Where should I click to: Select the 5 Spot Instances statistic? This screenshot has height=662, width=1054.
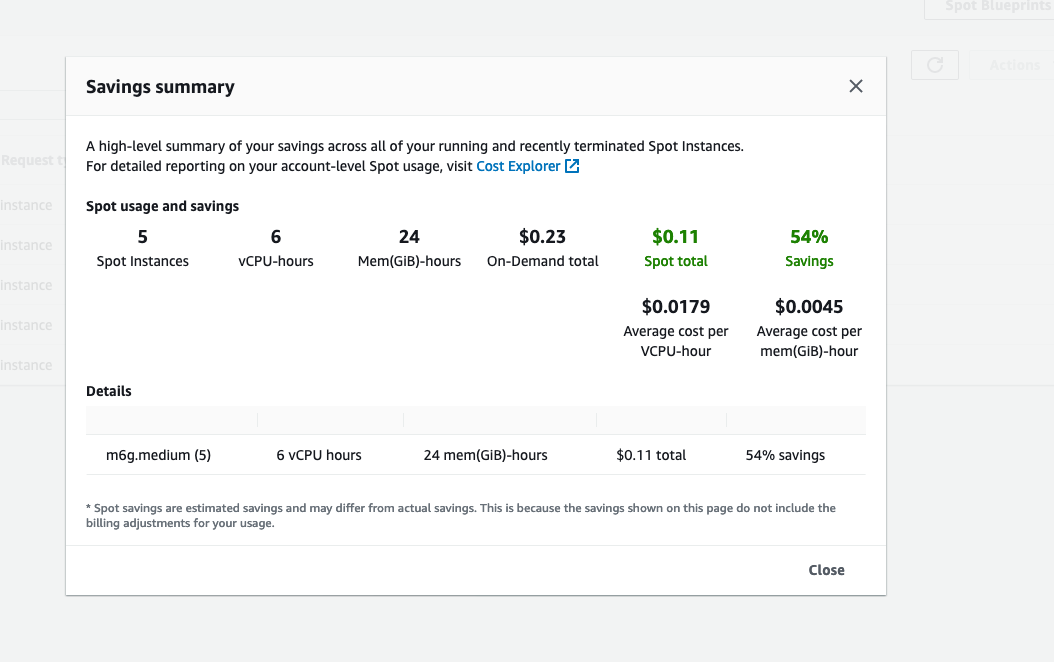(142, 237)
